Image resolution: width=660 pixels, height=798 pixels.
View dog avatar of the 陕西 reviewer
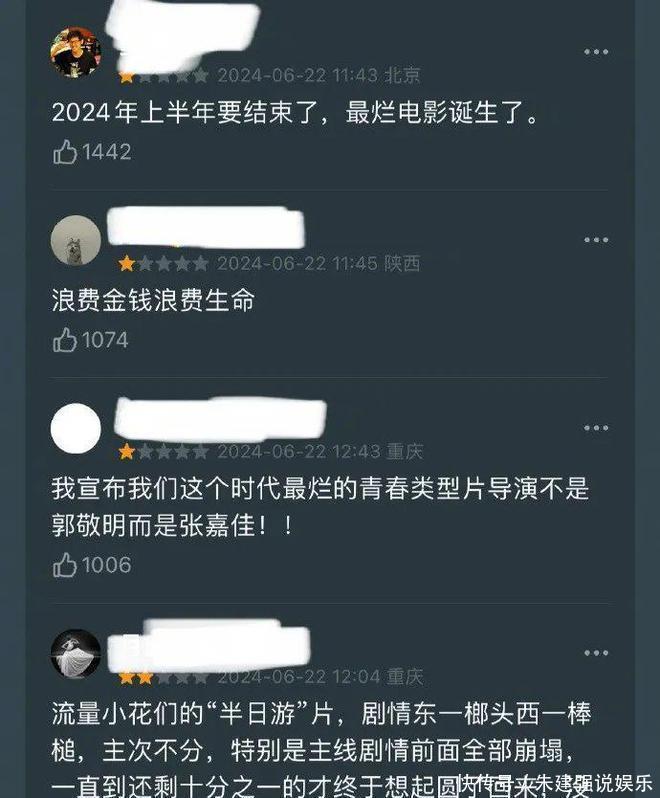(x=76, y=240)
